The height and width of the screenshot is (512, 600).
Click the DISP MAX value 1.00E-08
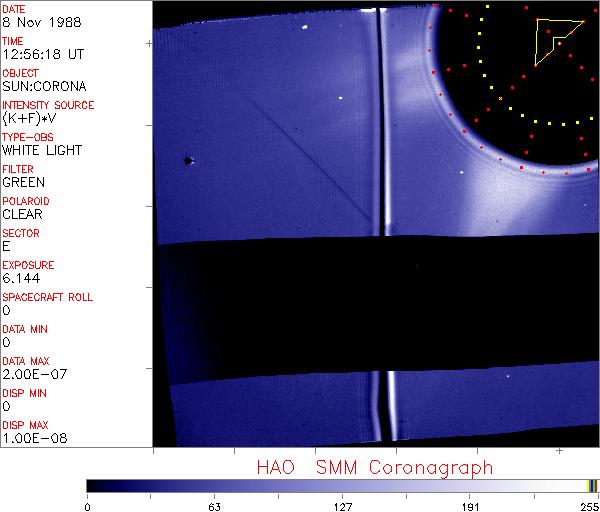29,438
